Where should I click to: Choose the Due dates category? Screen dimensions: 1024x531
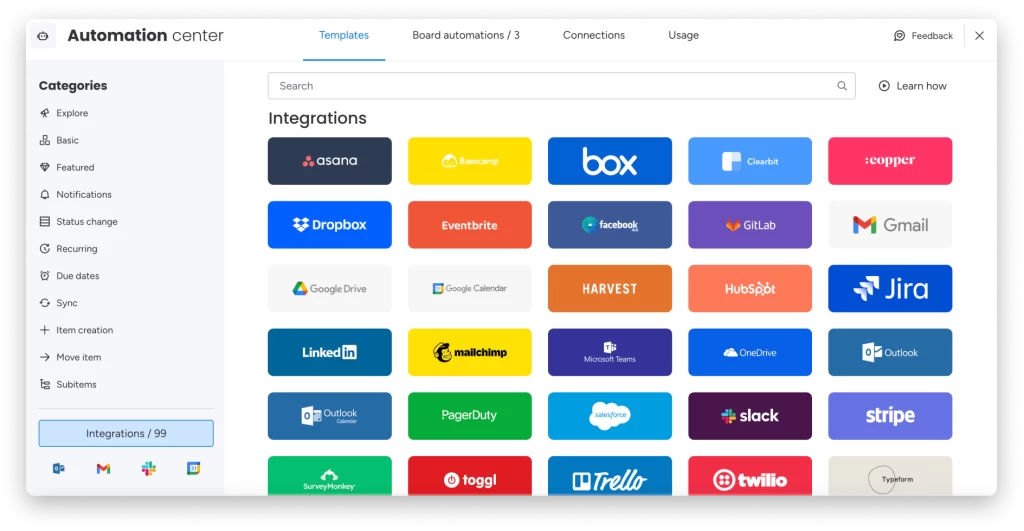[69, 276]
